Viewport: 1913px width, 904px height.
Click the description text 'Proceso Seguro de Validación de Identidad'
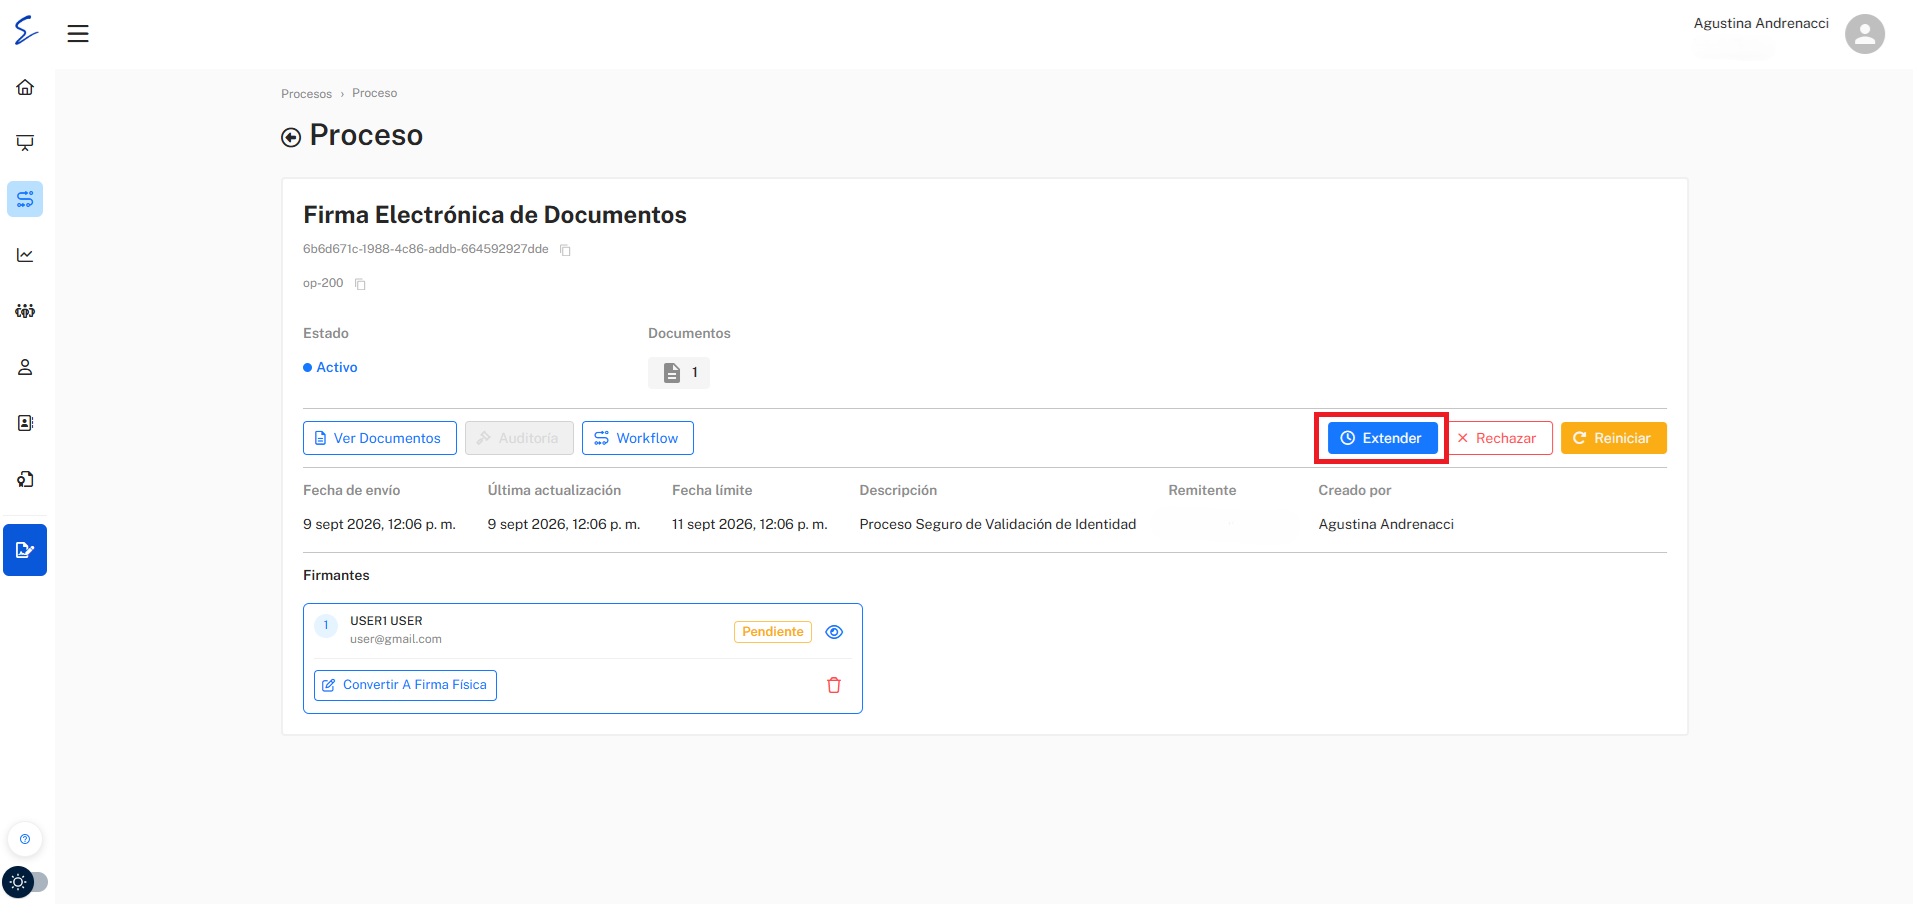(x=998, y=524)
